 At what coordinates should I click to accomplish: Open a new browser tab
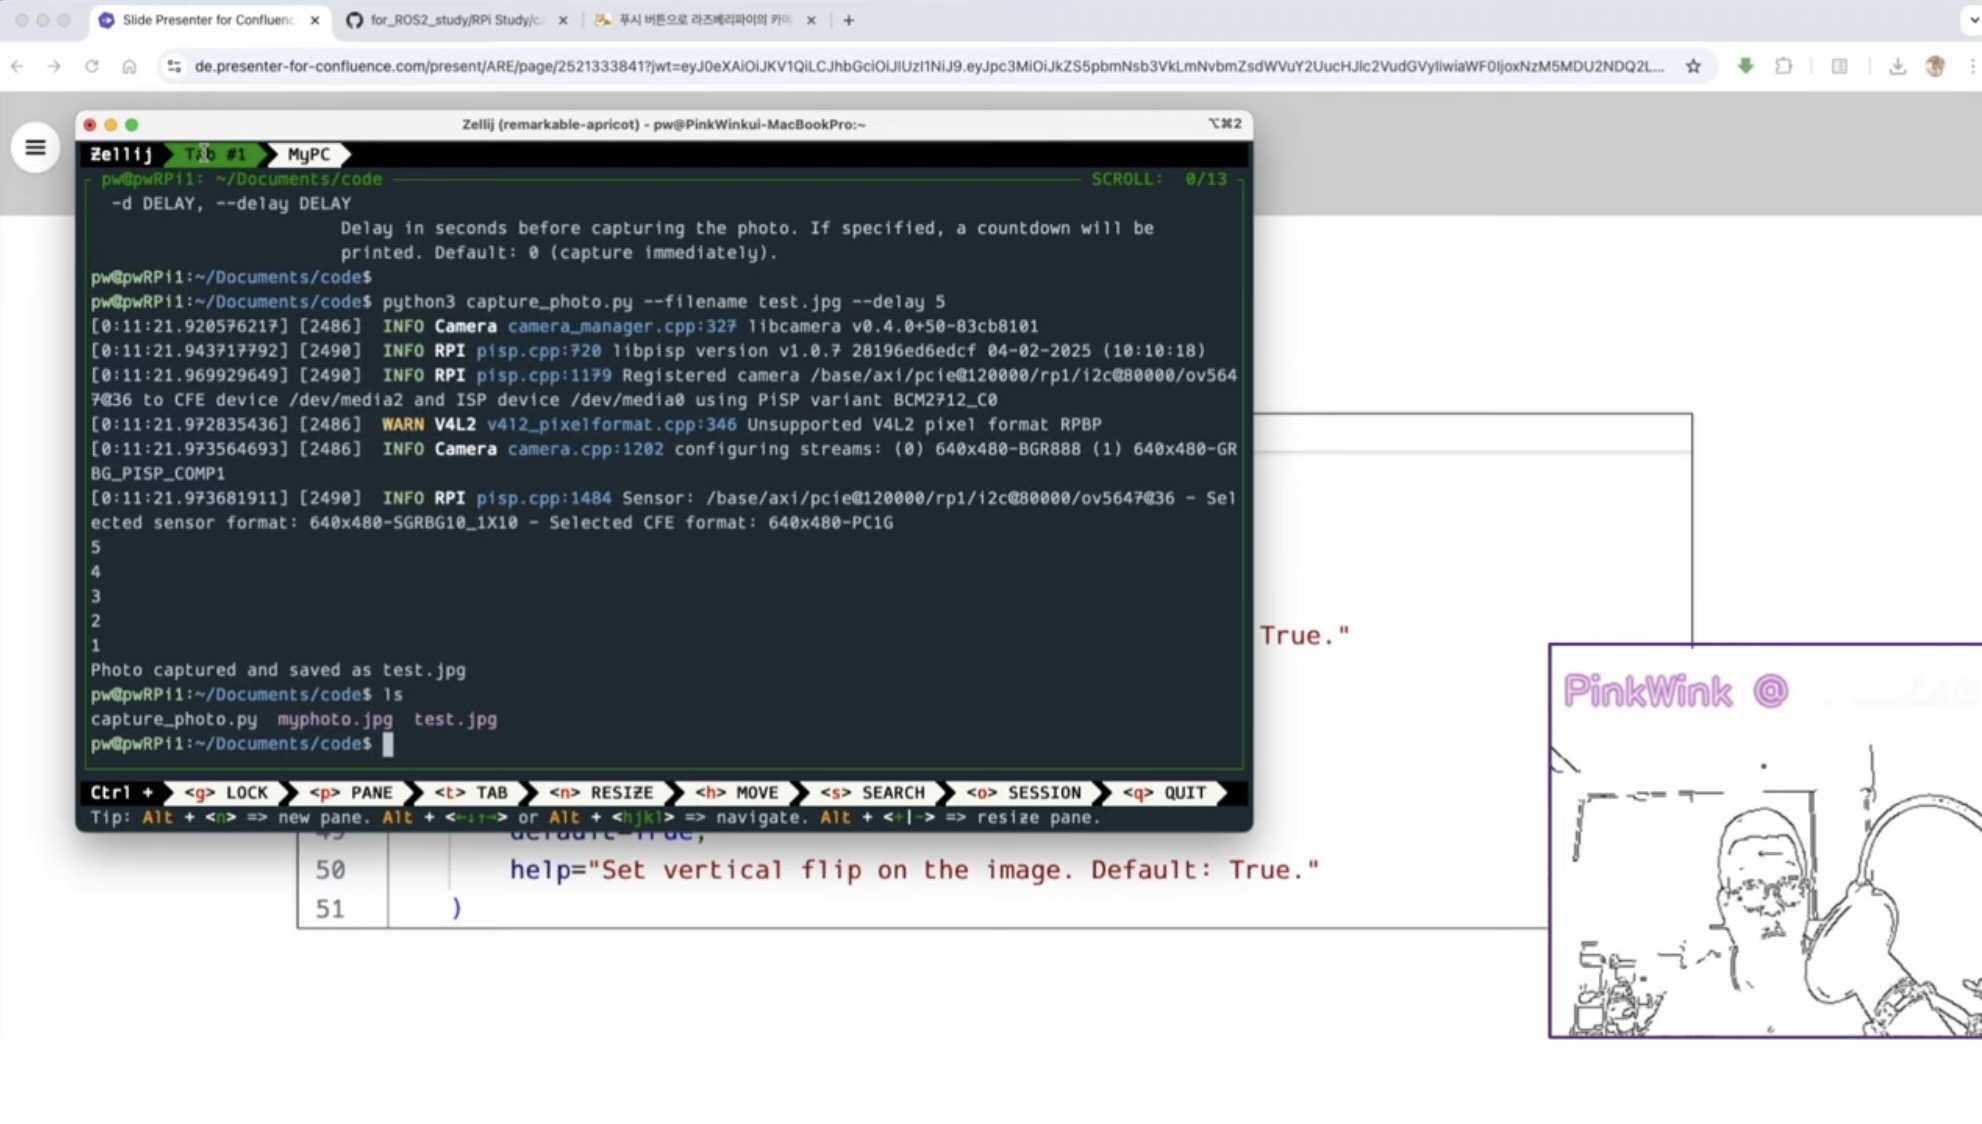(x=848, y=20)
